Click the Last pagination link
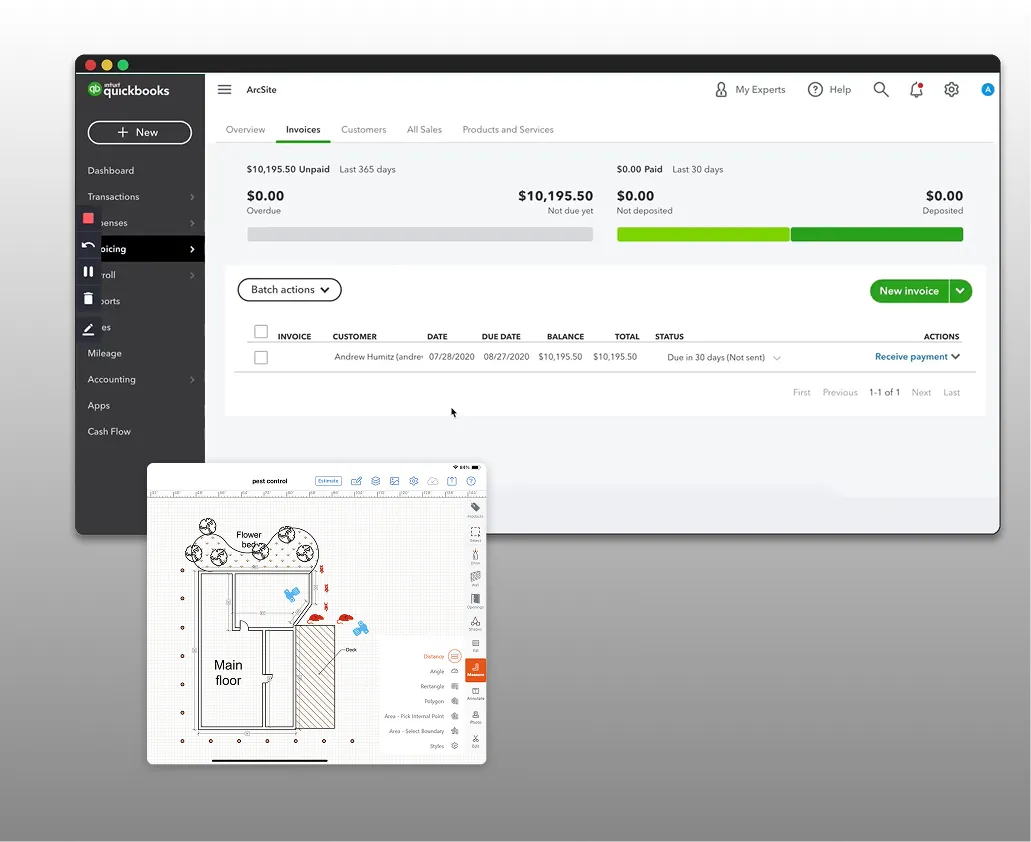The image size is (1031, 842). pyautogui.click(x=951, y=392)
